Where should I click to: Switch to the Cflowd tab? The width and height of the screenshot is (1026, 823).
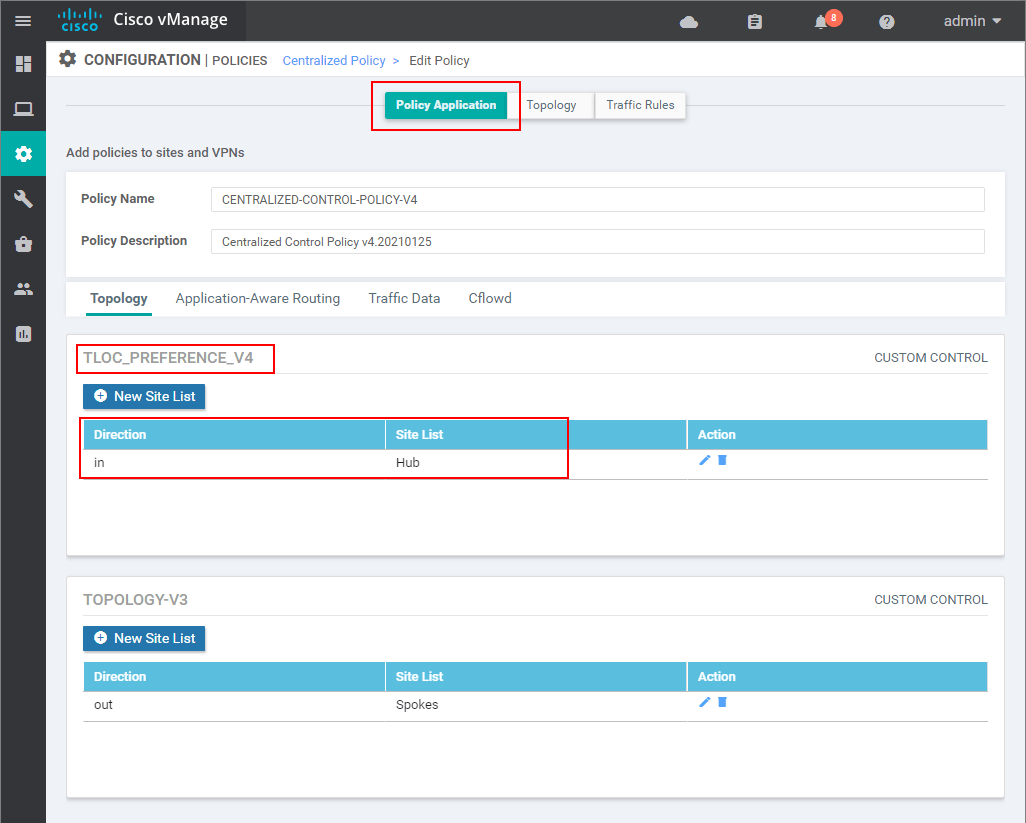click(489, 298)
